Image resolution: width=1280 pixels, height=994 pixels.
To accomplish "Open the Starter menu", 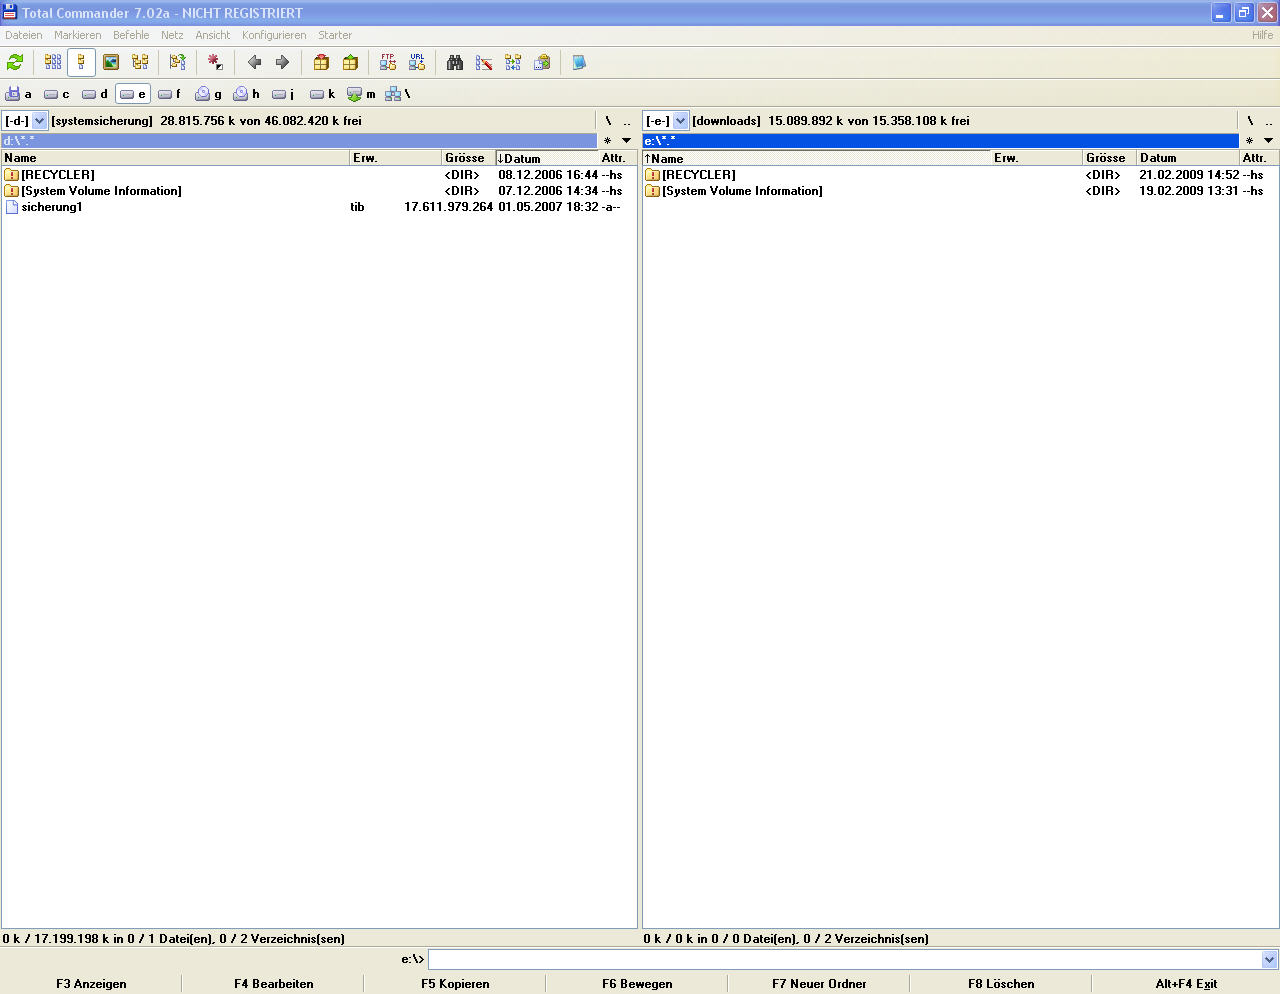I will point(335,35).
